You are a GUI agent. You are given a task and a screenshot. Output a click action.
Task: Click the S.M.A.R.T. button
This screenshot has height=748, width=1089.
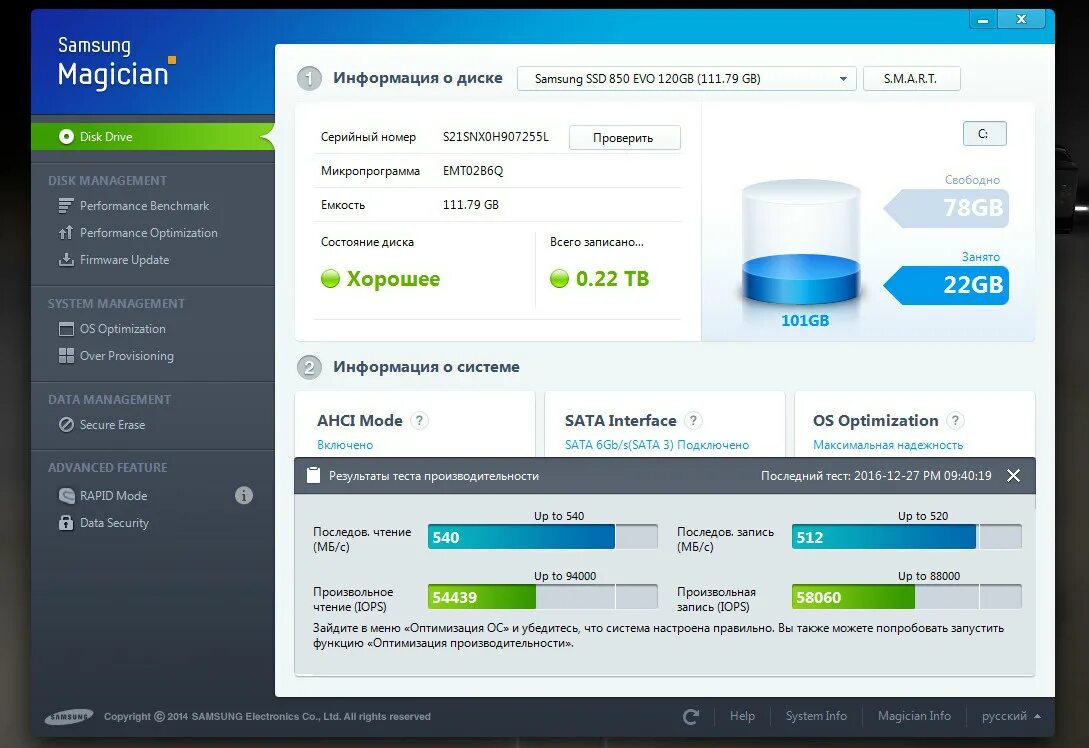pyautogui.click(x=911, y=78)
